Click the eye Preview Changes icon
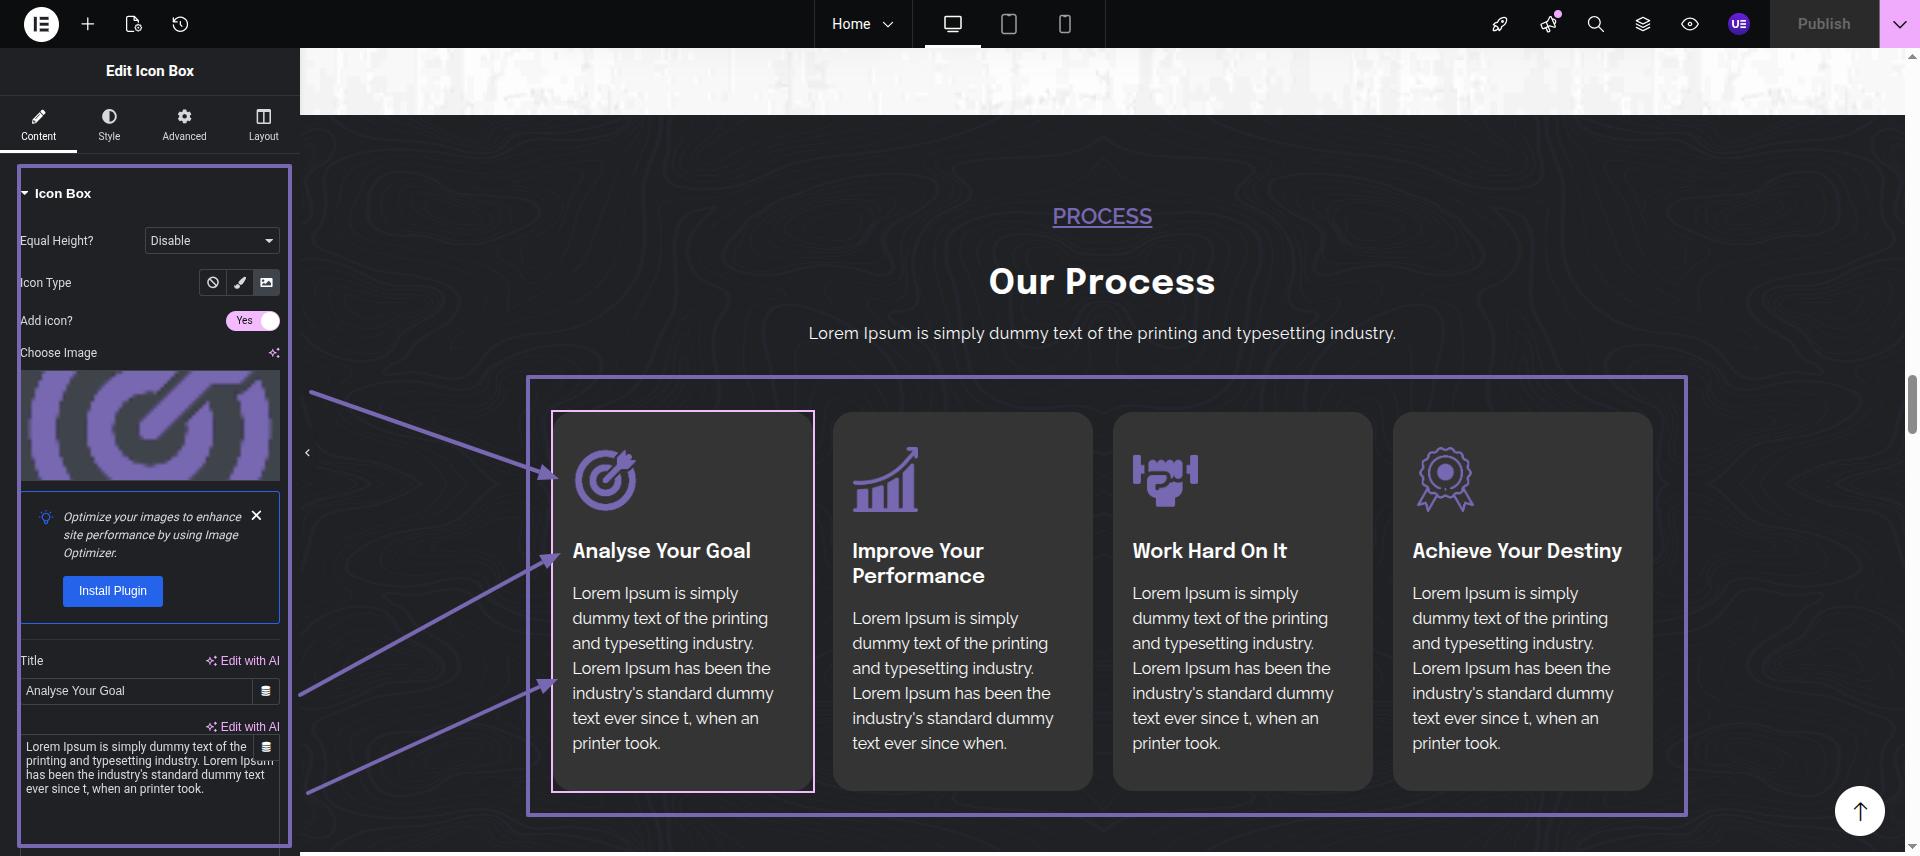Viewport: 1920px width, 856px height. point(1689,24)
